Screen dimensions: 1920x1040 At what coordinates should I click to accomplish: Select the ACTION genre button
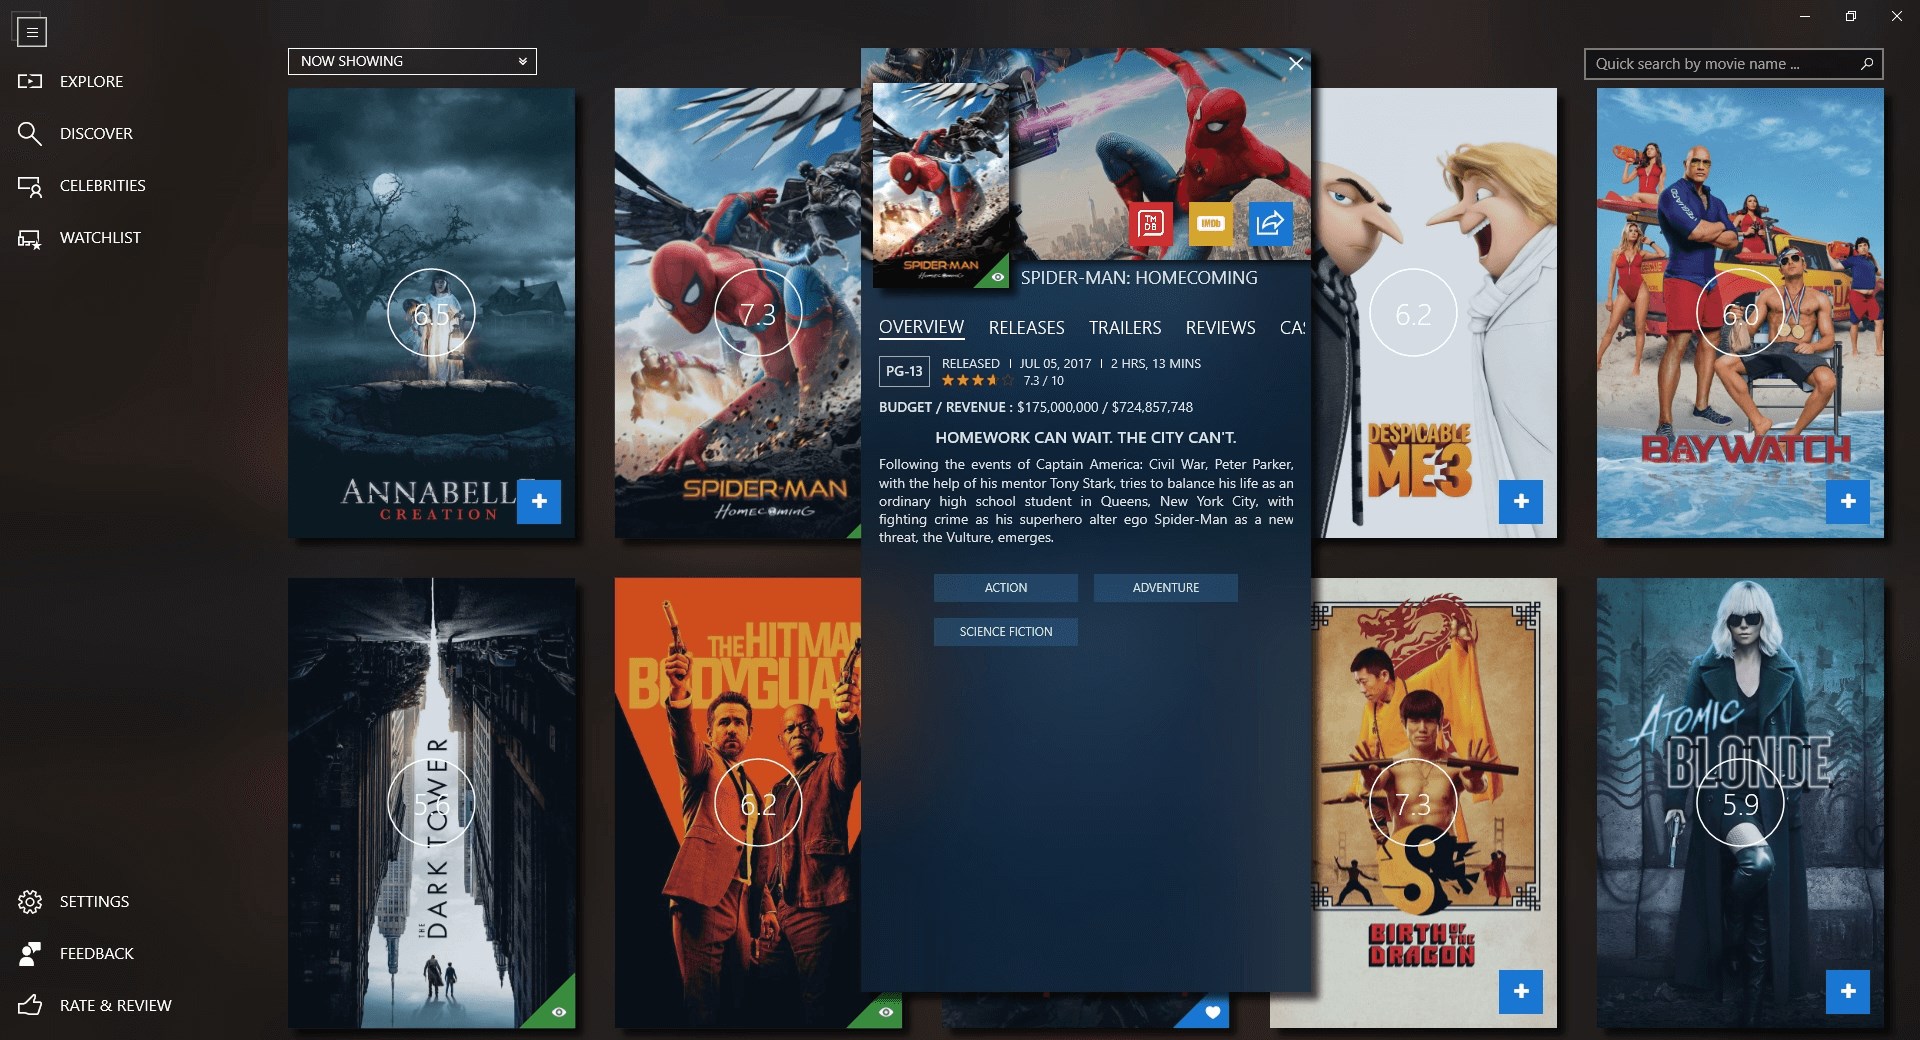1005,588
